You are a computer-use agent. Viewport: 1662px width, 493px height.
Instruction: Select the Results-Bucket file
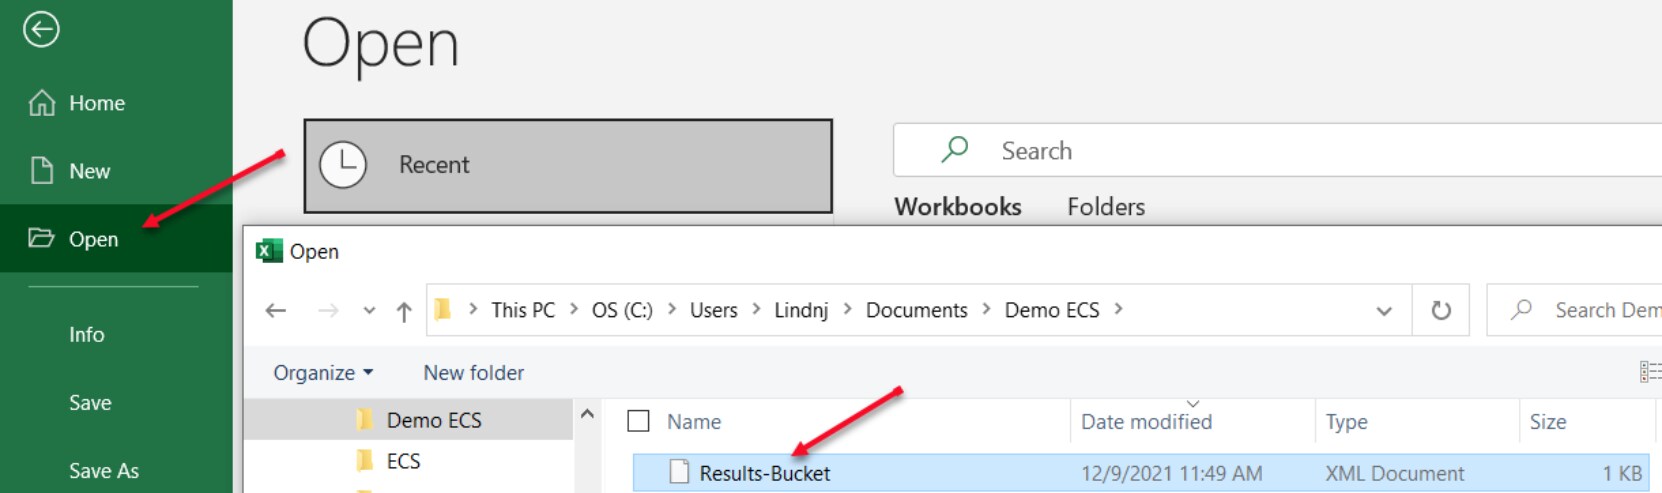tap(1140, 473)
